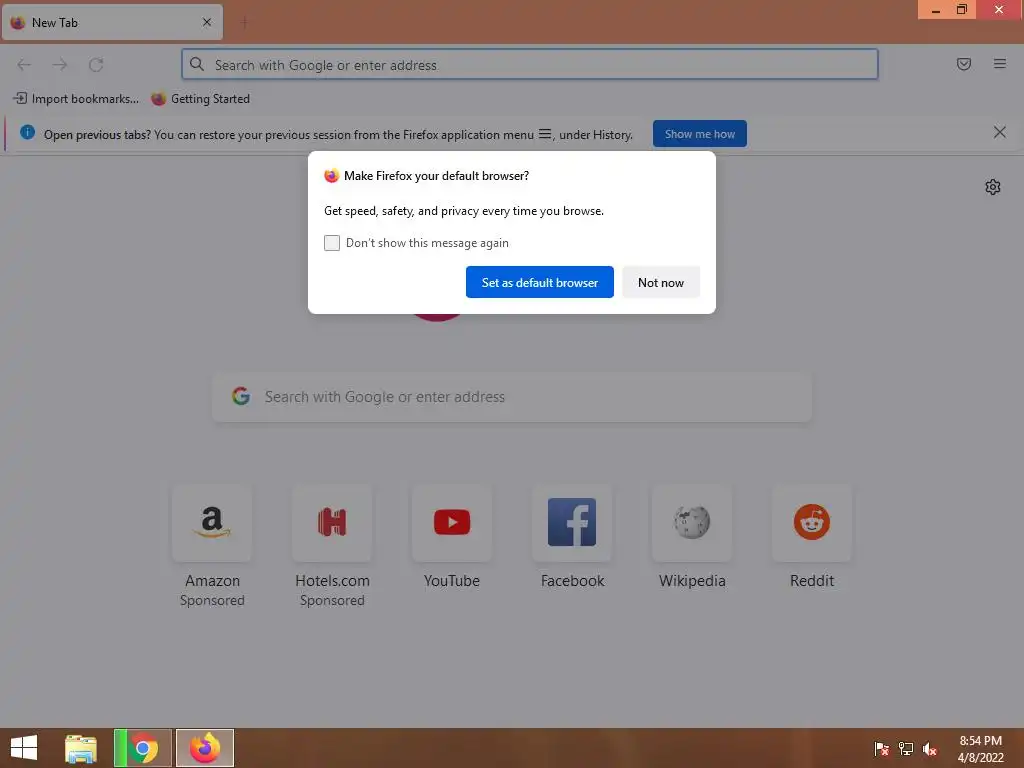
Task: Open Windows Start button
Action: (x=24, y=748)
